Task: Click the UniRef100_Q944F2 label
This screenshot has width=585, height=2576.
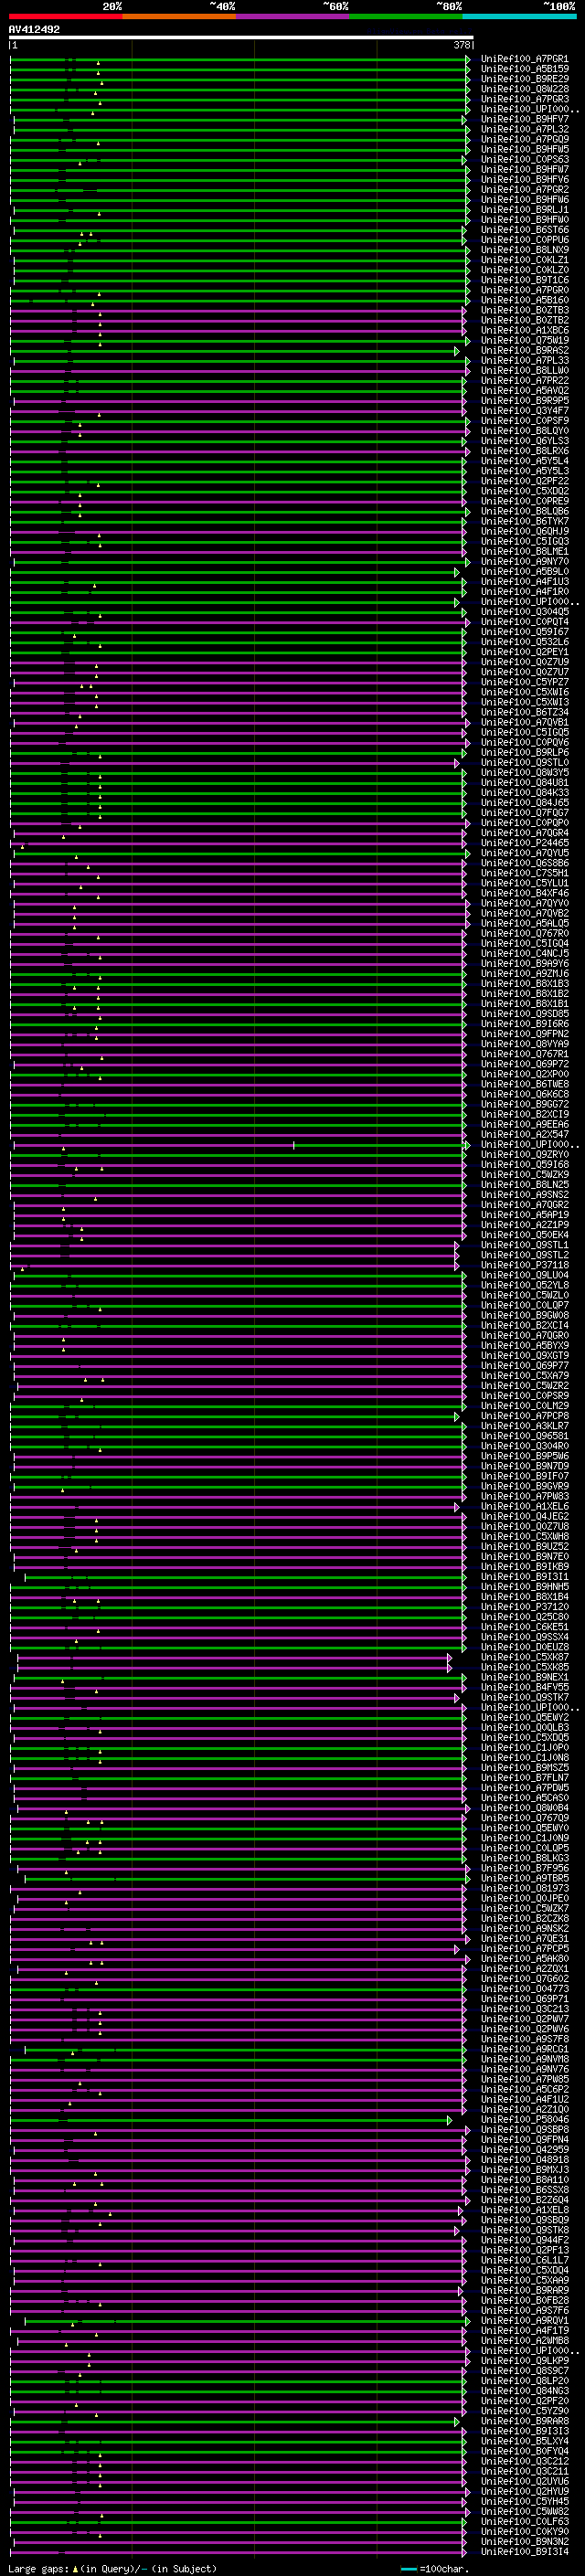Action: click(x=524, y=2240)
